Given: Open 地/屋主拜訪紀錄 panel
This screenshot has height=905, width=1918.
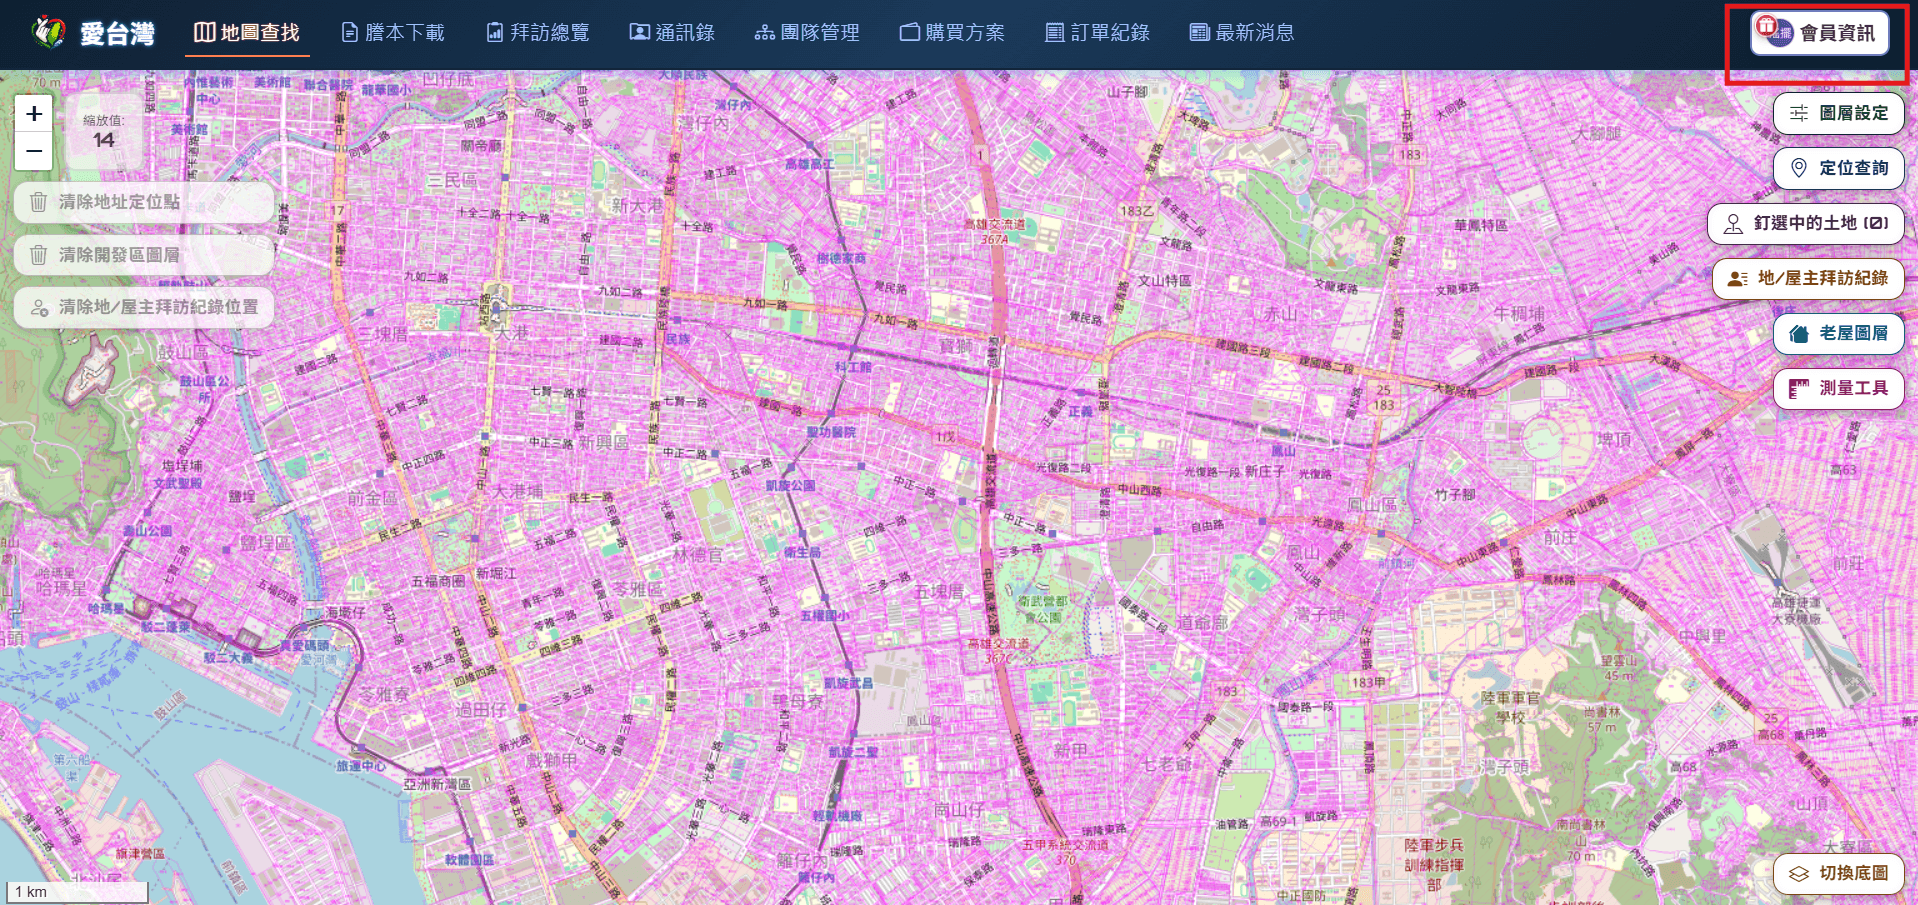Looking at the screenshot, I should click(x=1808, y=278).
